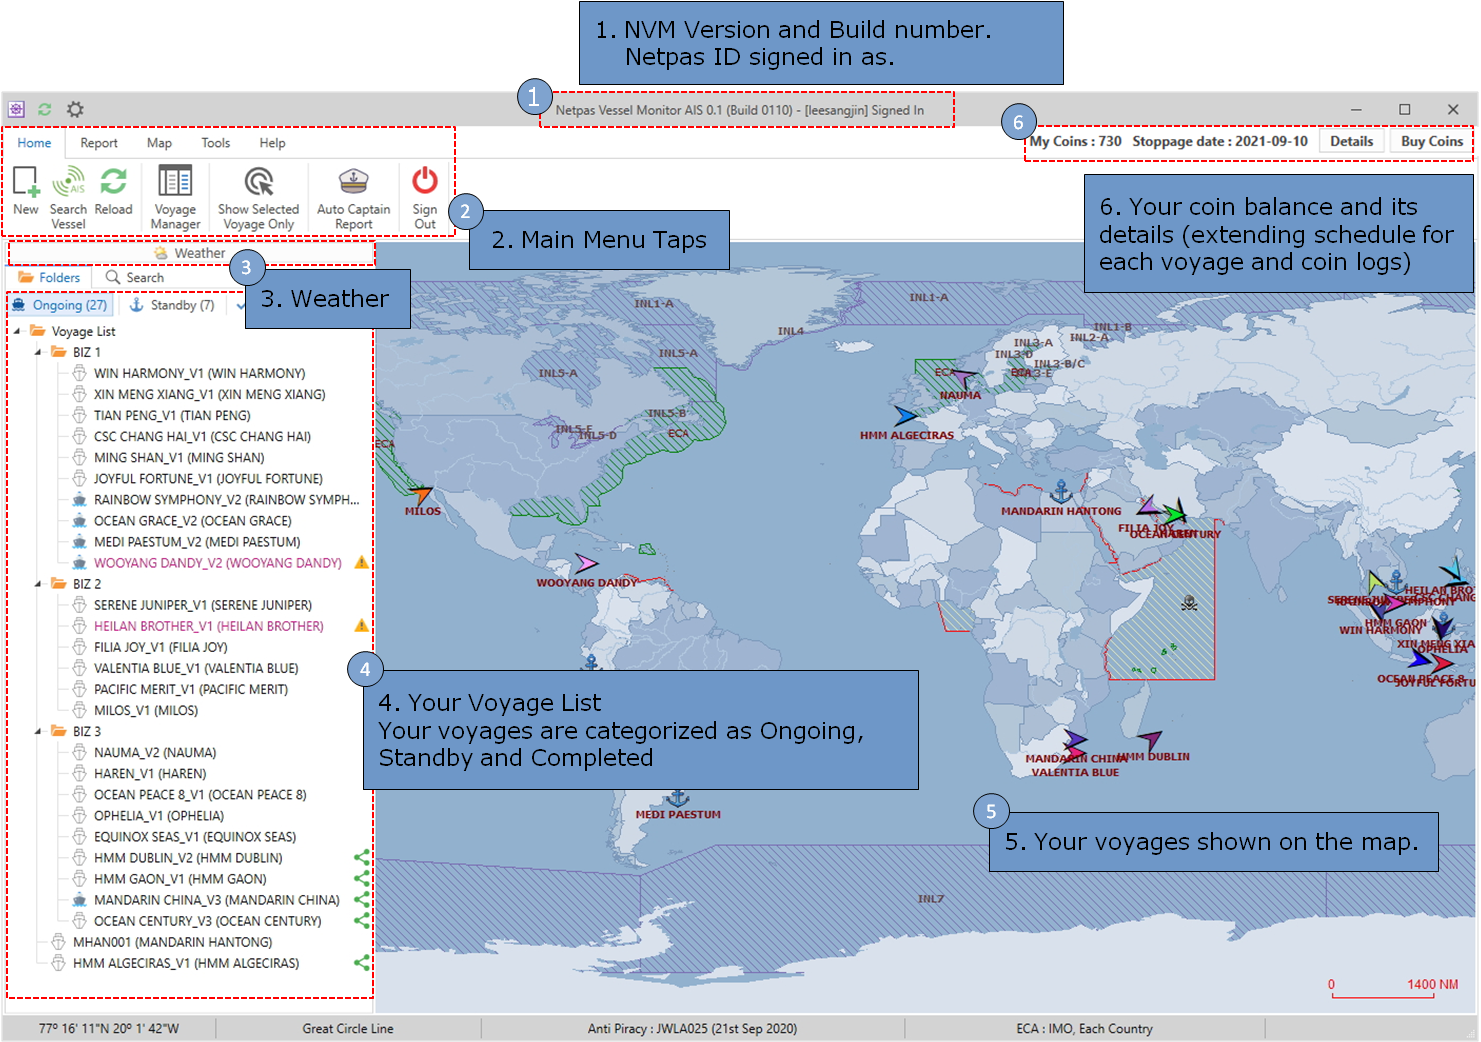Click share icon beside HMM DUBLIN_V2

pos(362,857)
